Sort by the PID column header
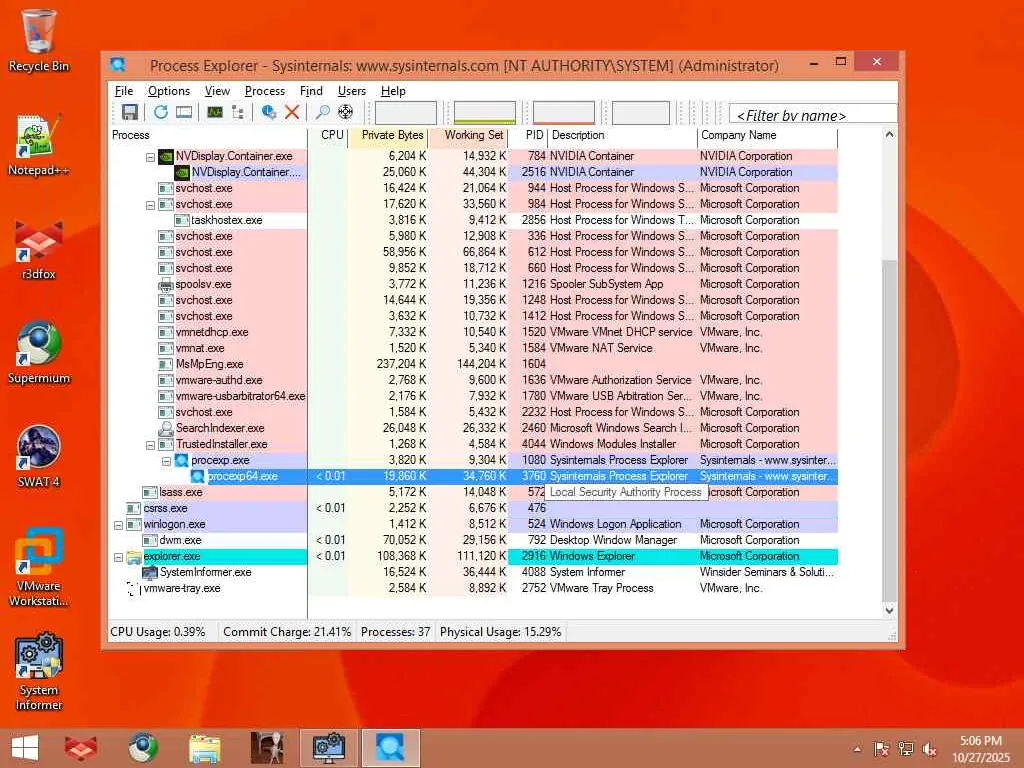This screenshot has height=768, width=1024. pyautogui.click(x=528, y=135)
